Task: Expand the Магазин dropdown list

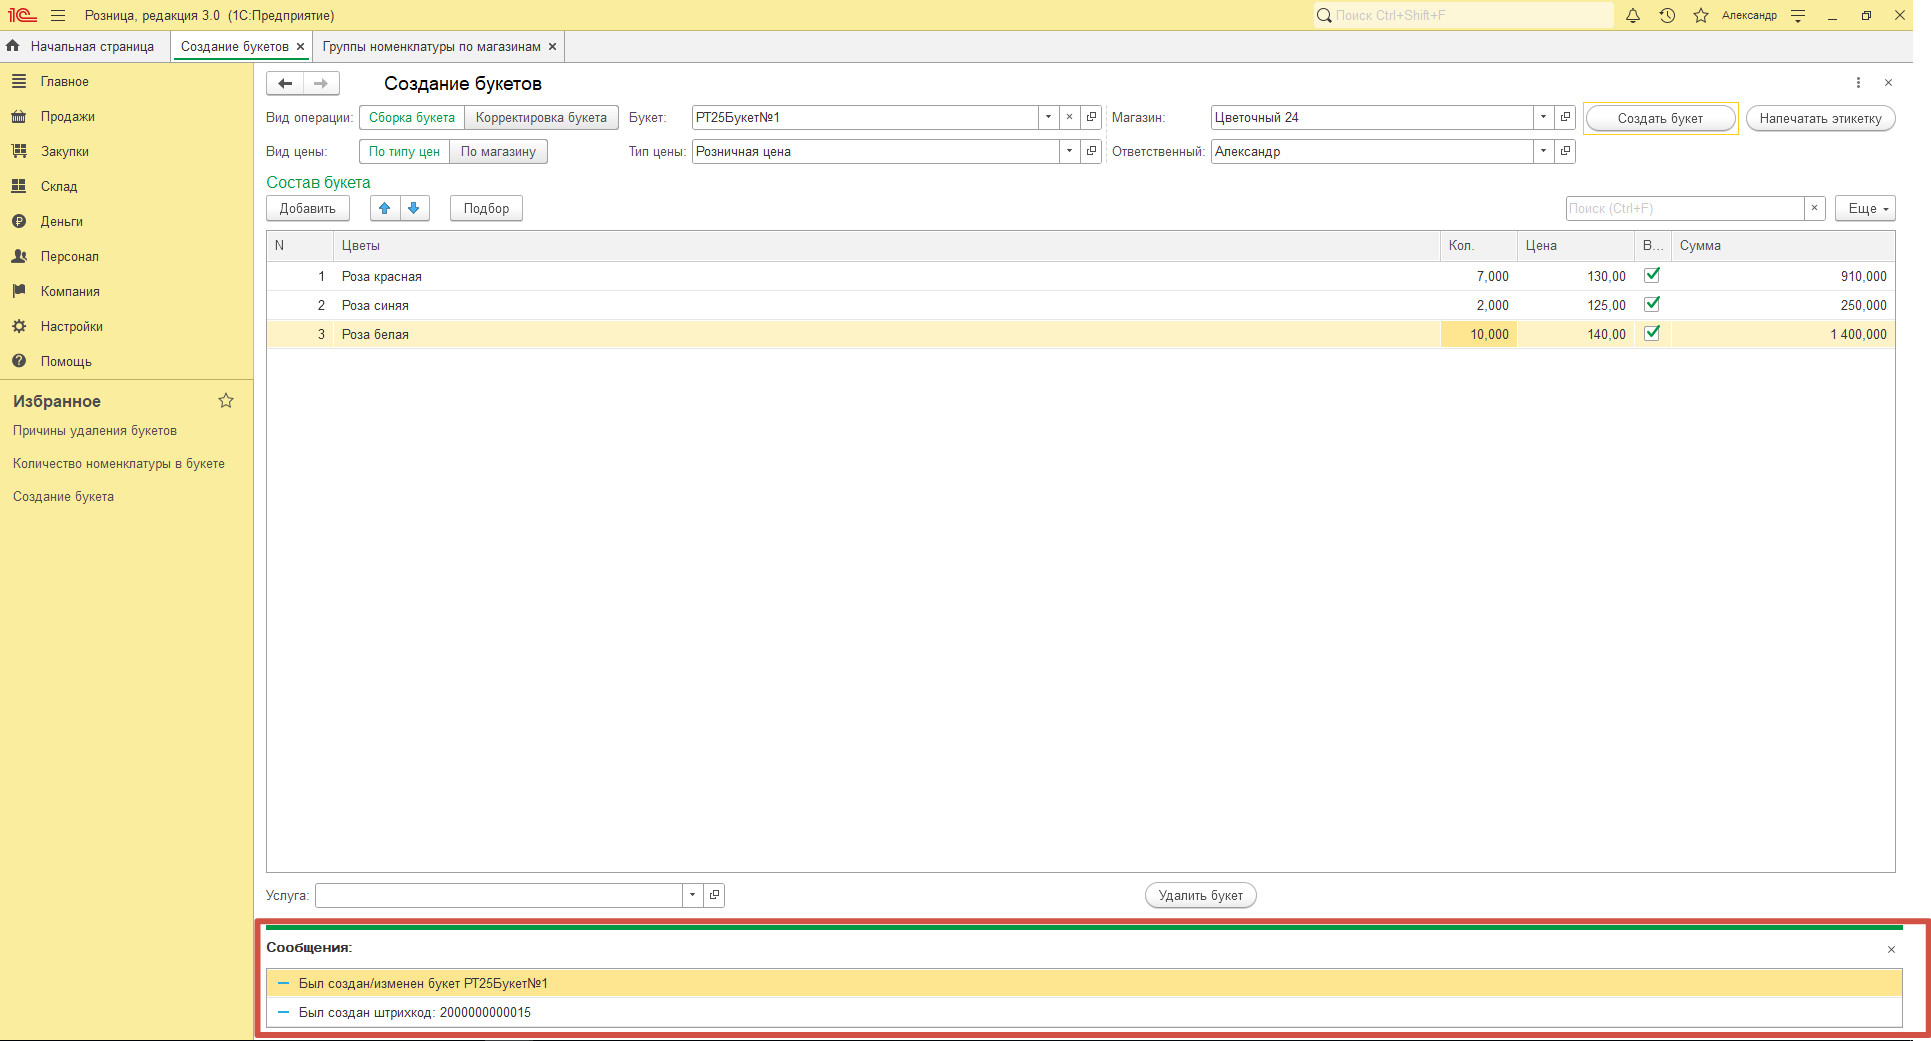Action: click(1543, 117)
